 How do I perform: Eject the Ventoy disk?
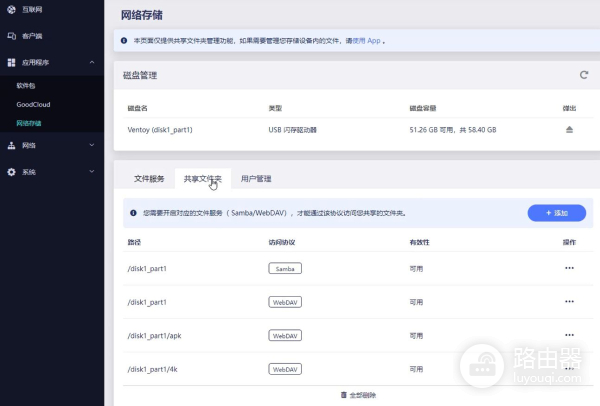(569, 130)
